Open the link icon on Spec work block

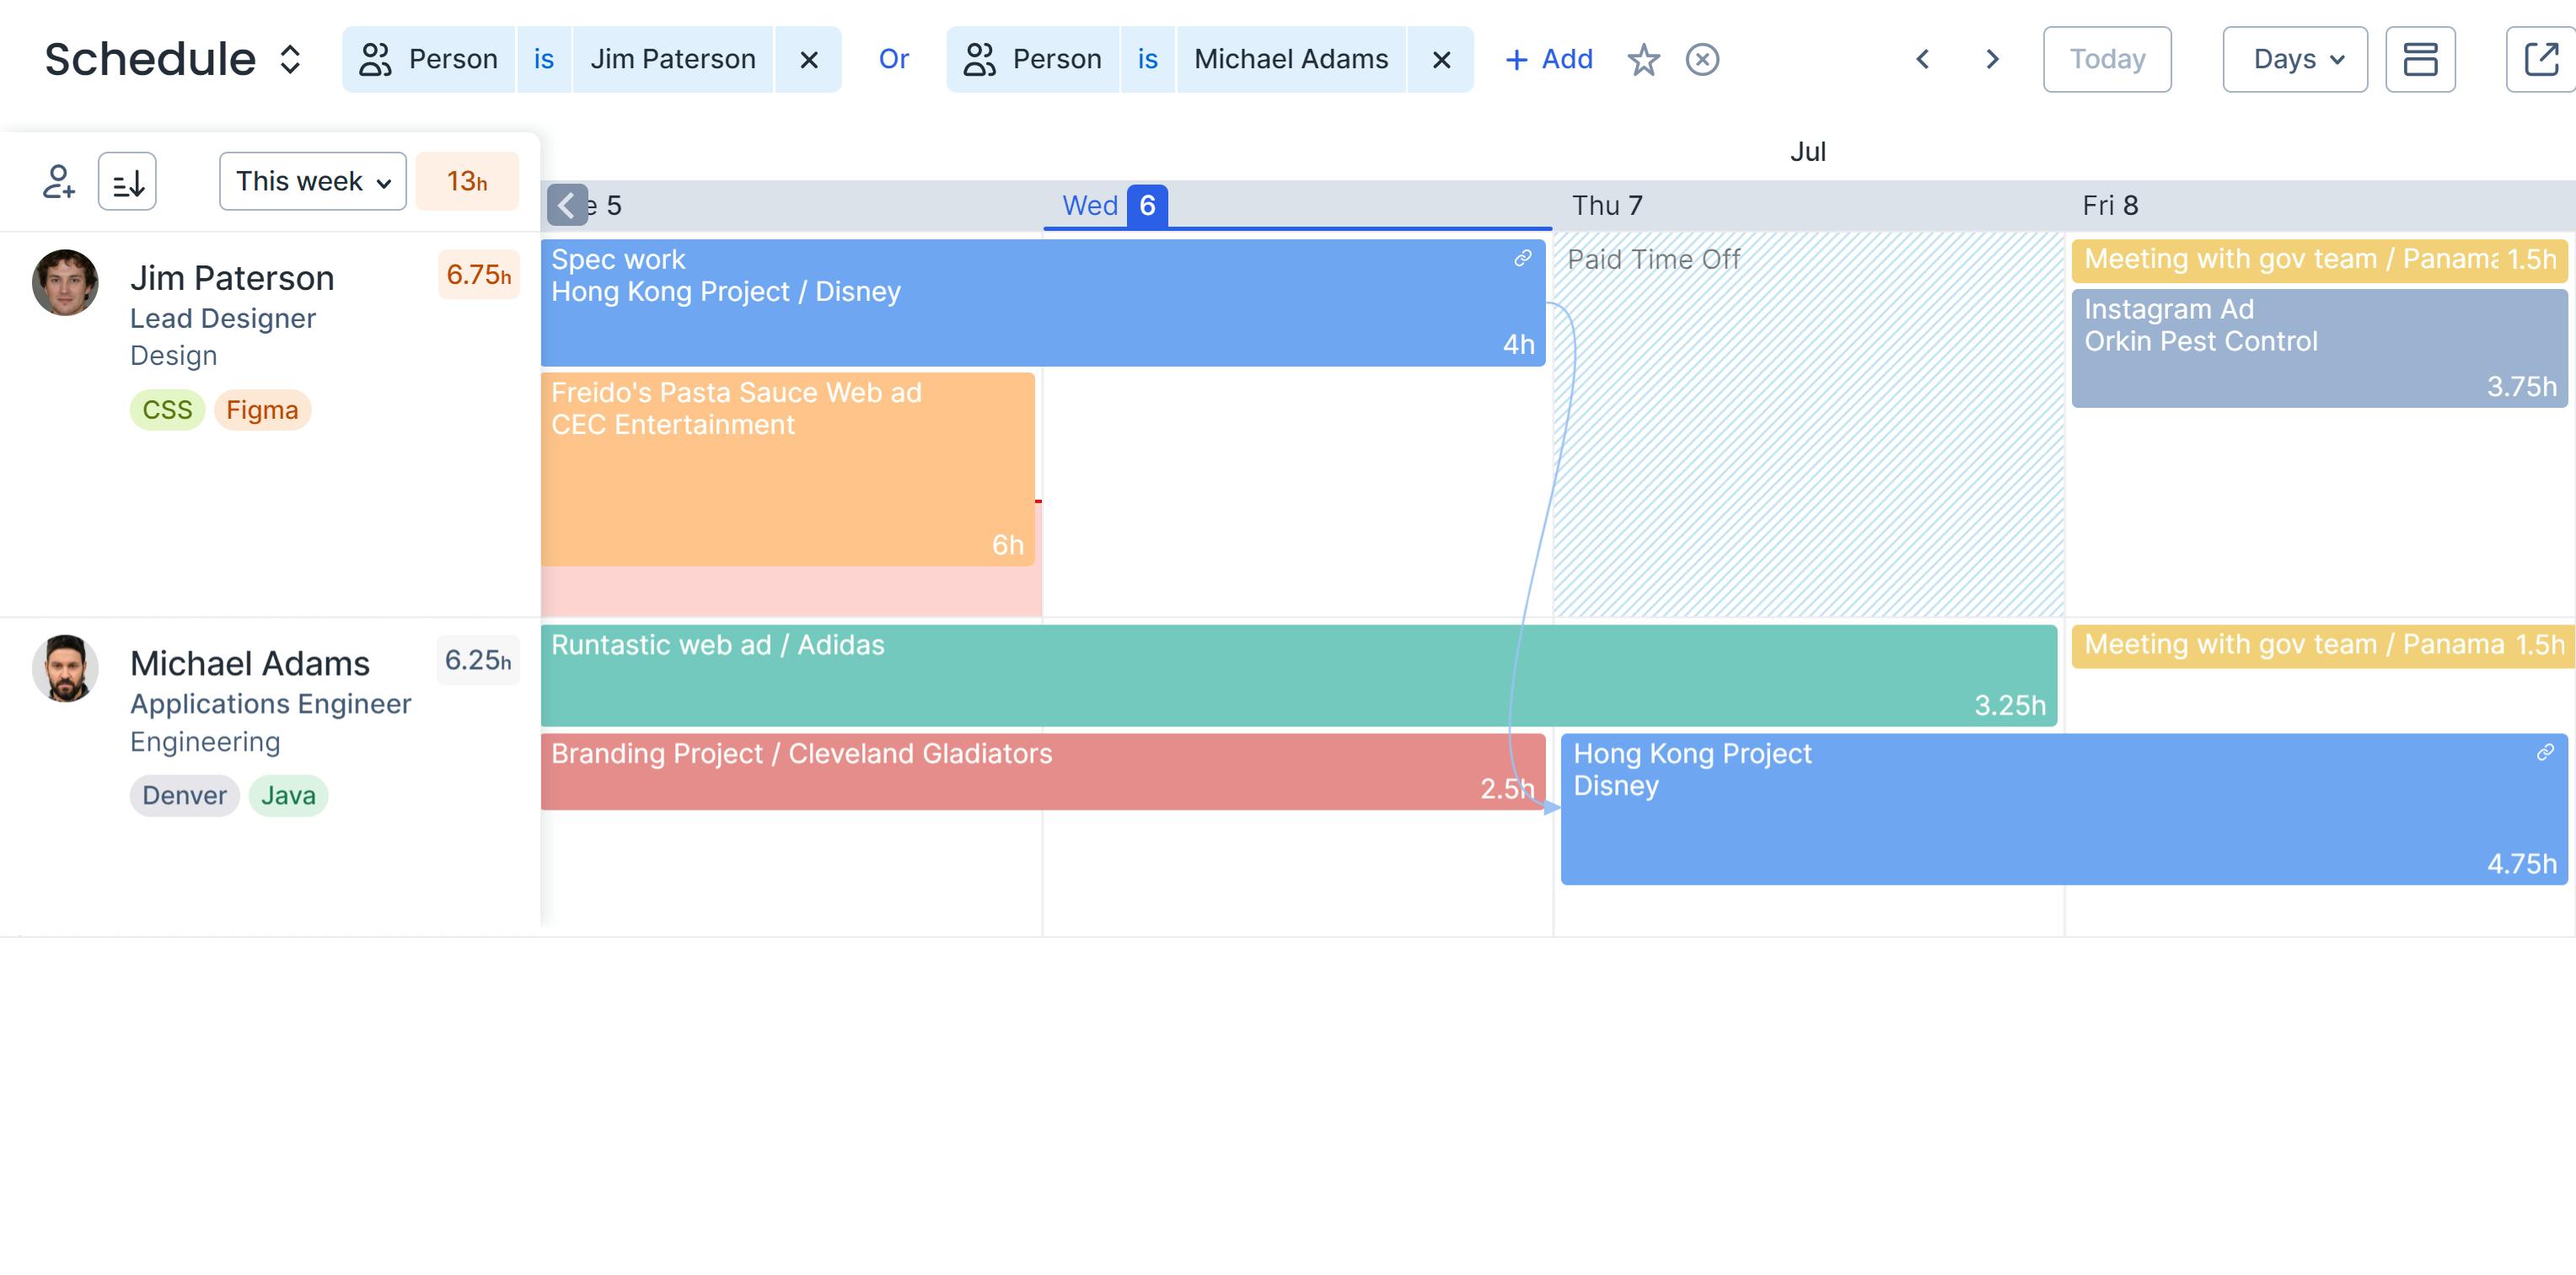(1522, 258)
